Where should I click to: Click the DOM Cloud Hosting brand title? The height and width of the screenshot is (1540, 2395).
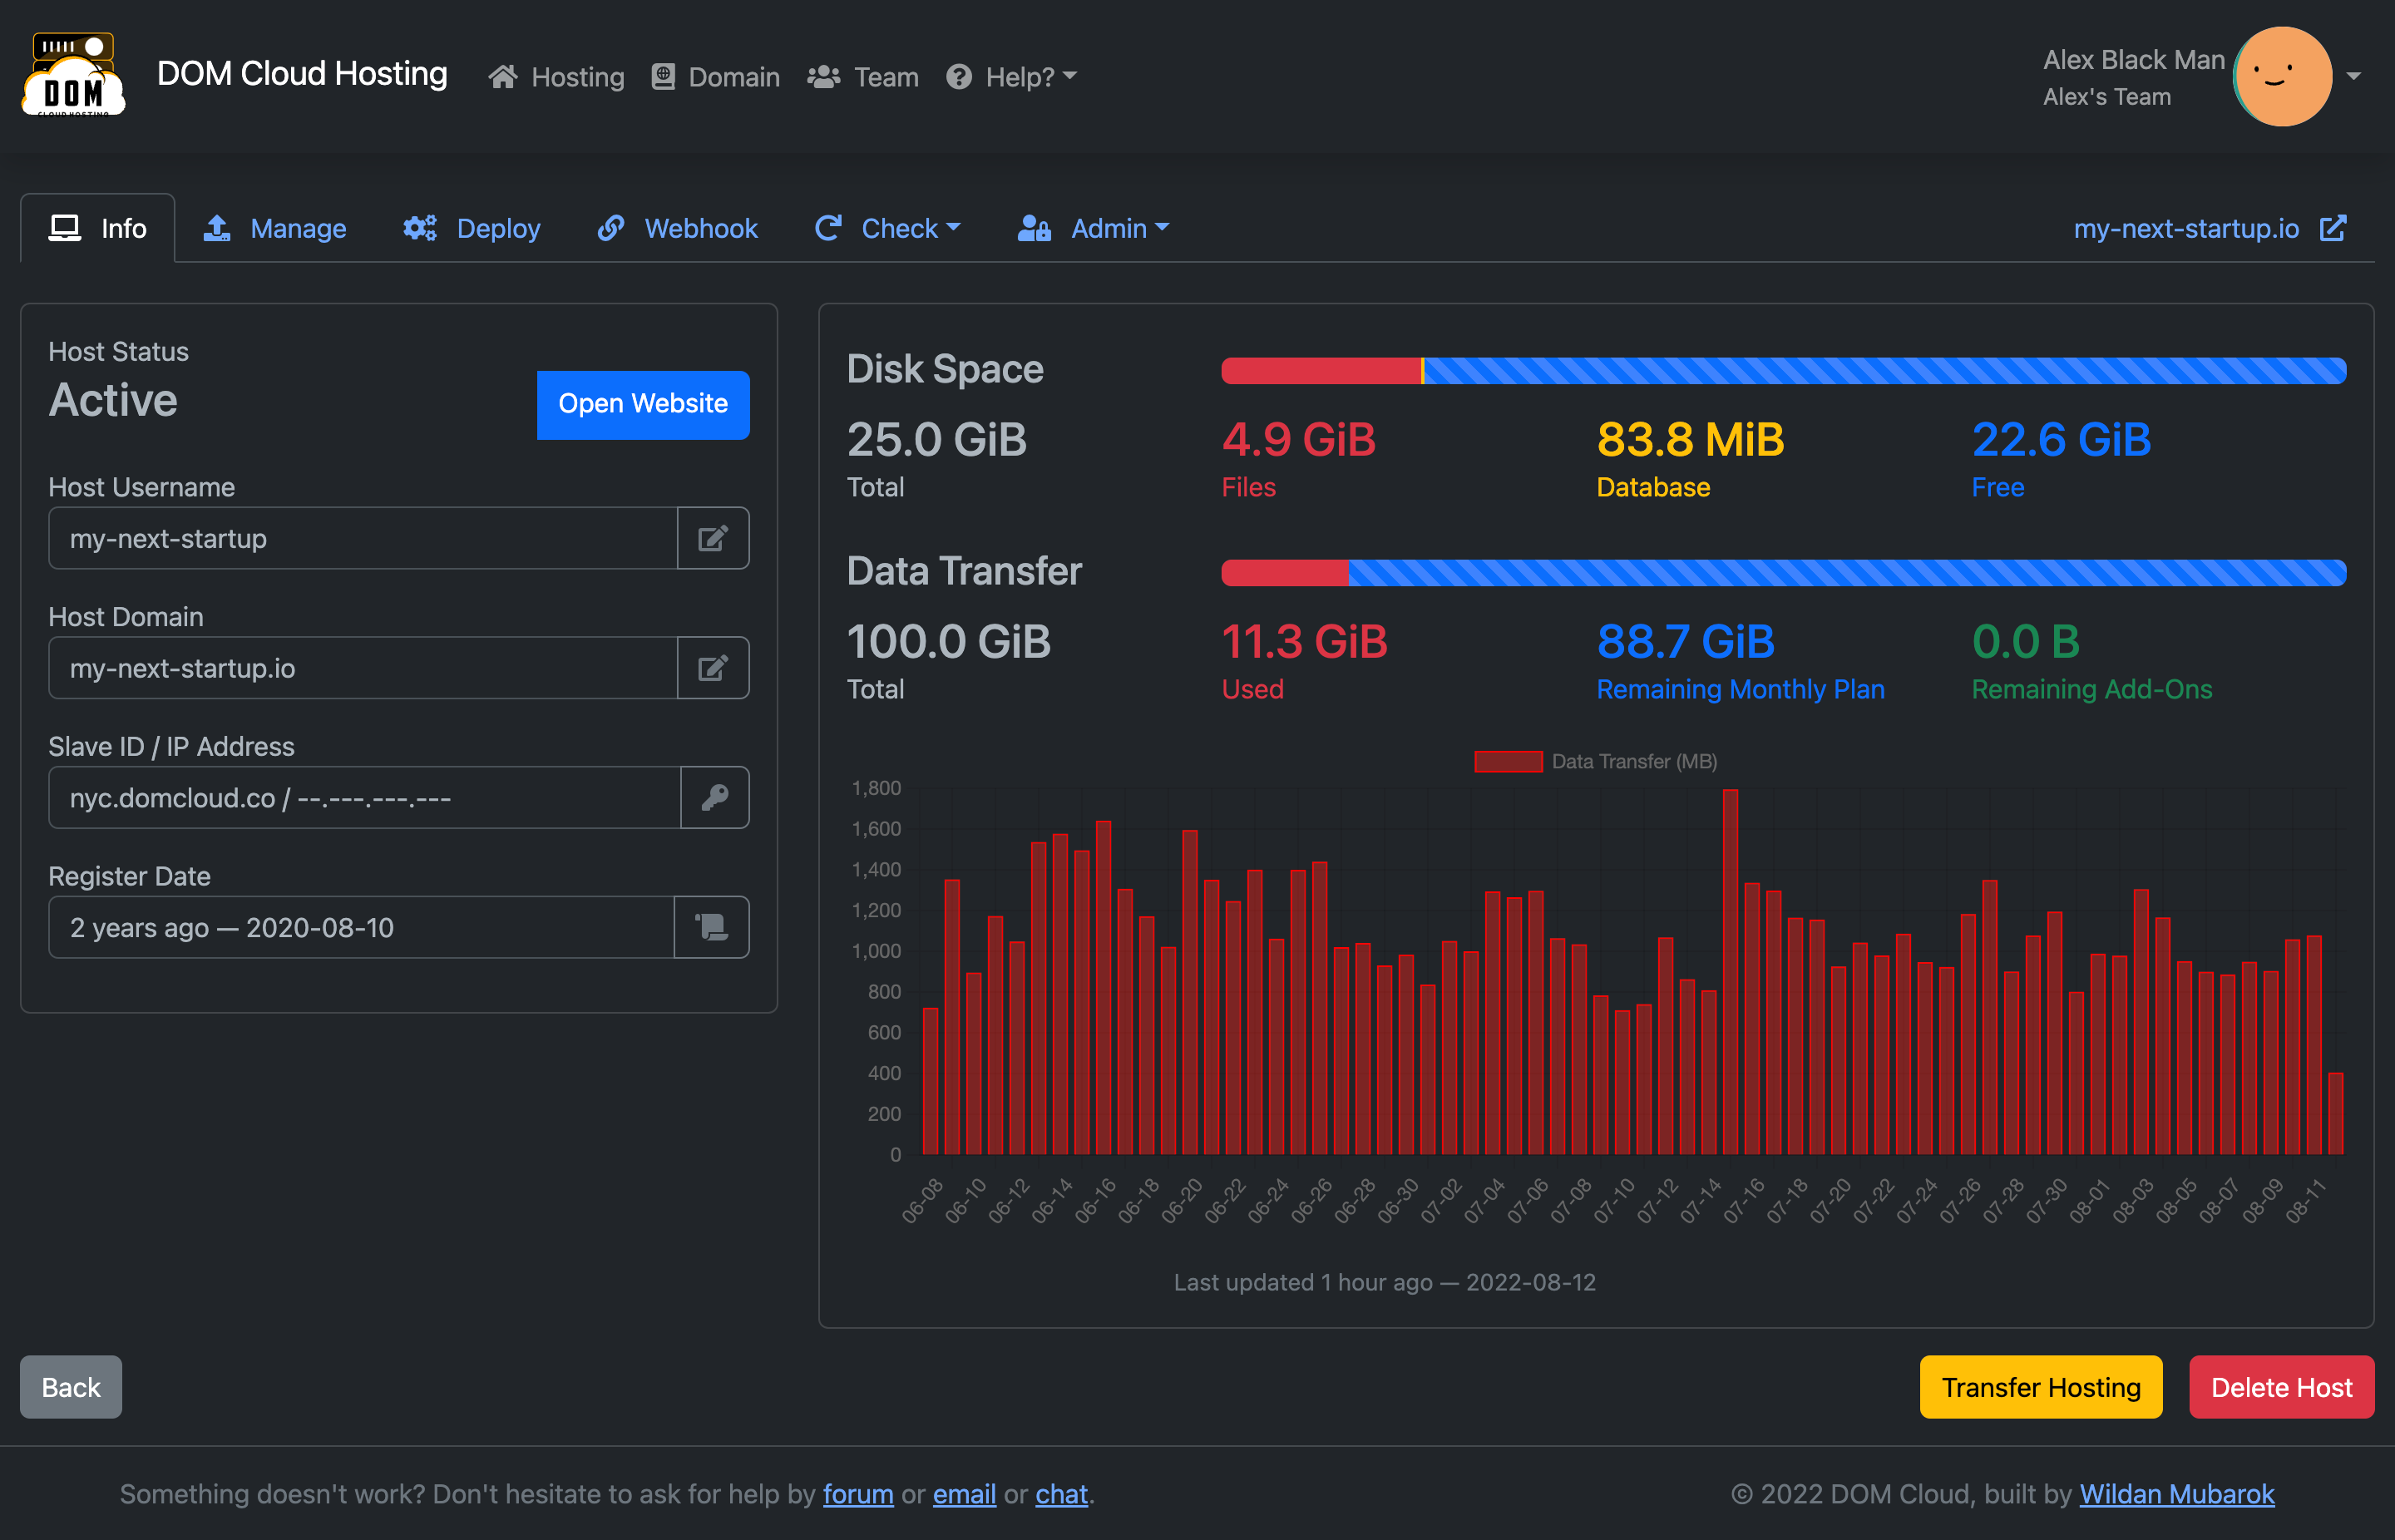pos(302,74)
